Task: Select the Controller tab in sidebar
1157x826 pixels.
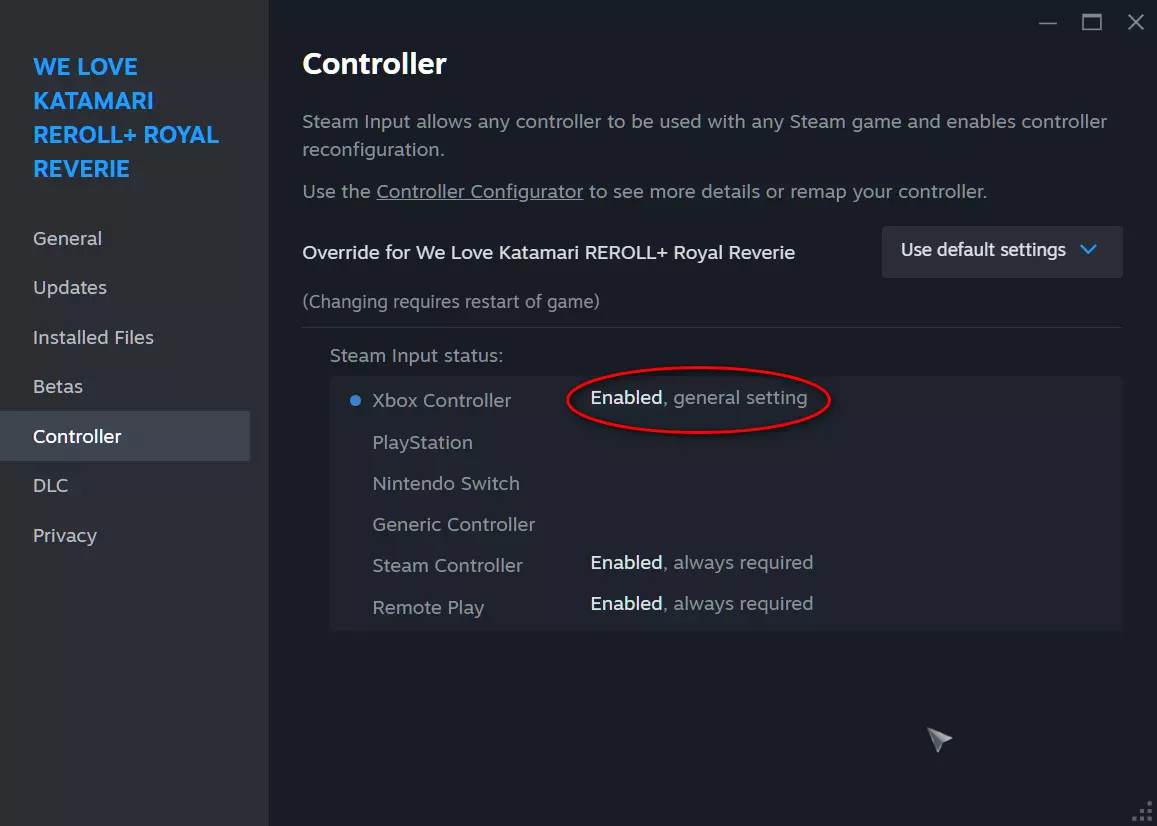Action: [x=77, y=436]
